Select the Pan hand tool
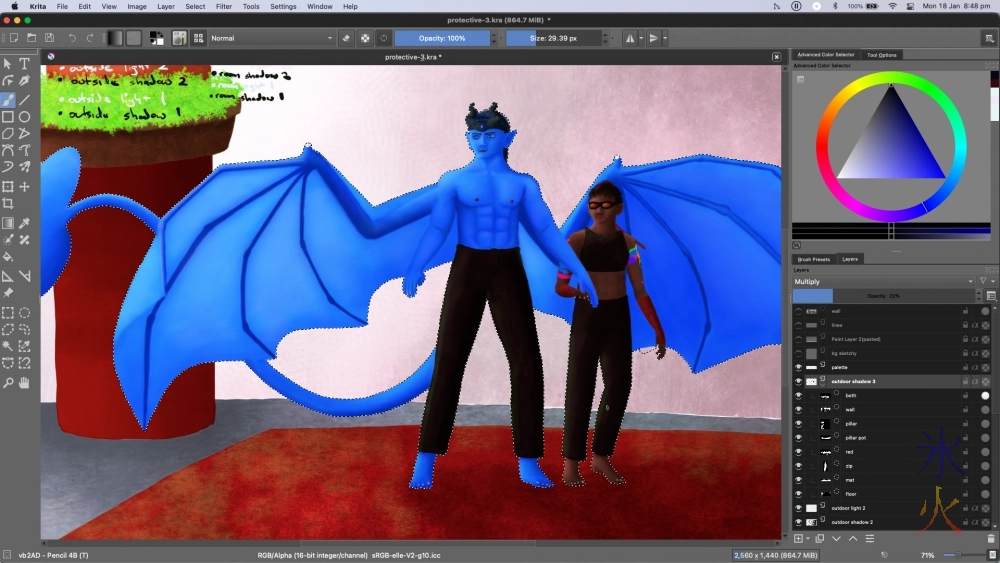Screen dimensions: 1000x563 [x=24, y=383]
